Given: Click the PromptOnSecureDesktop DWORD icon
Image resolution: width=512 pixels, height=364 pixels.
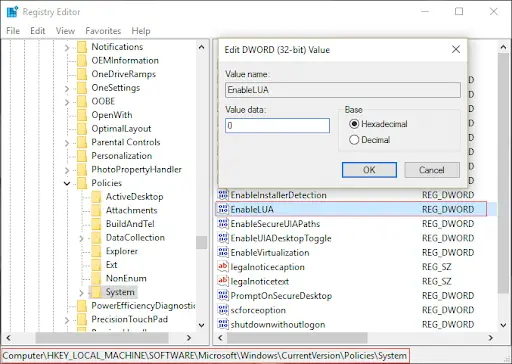Looking at the screenshot, I should (x=223, y=295).
